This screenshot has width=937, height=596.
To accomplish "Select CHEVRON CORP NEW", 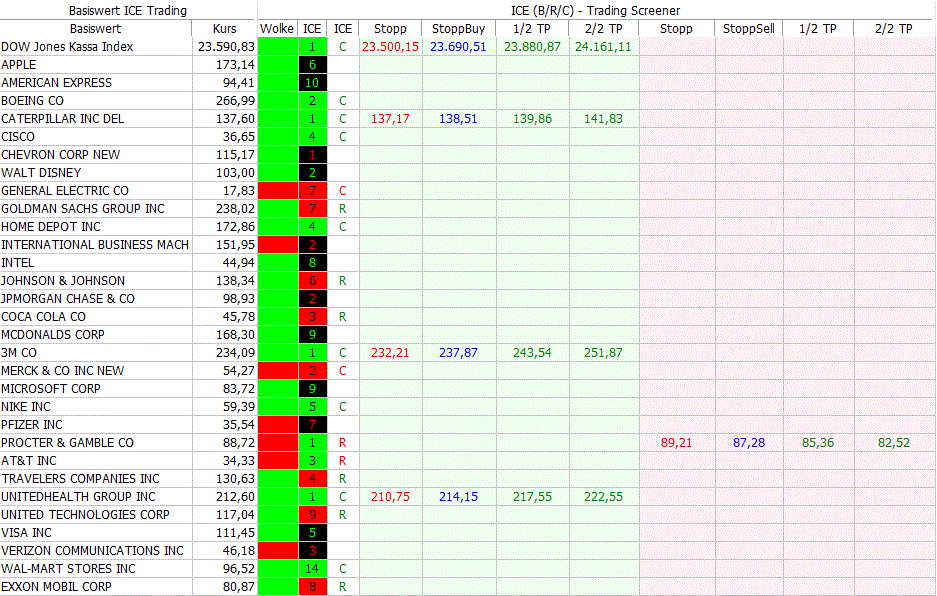I will coord(60,154).
